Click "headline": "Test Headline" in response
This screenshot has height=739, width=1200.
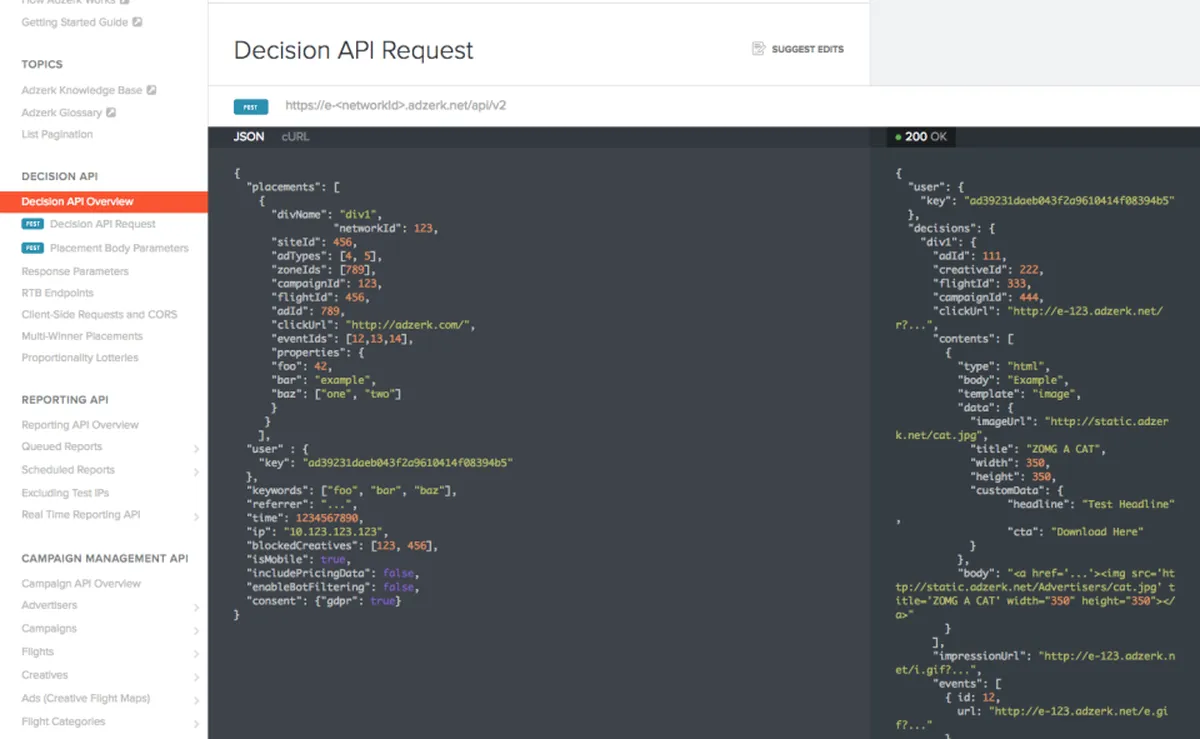click(1091, 505)
